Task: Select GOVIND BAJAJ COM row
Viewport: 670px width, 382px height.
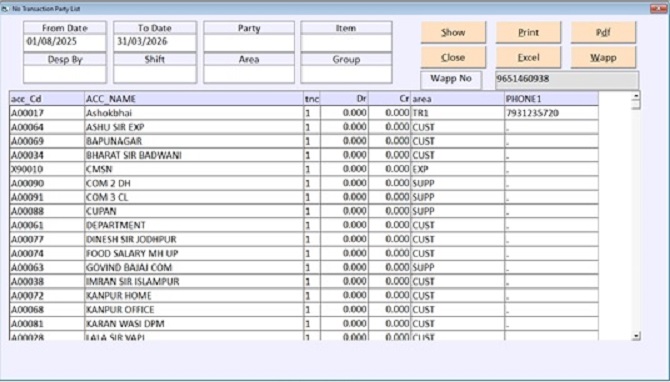Action: point(304,267)
